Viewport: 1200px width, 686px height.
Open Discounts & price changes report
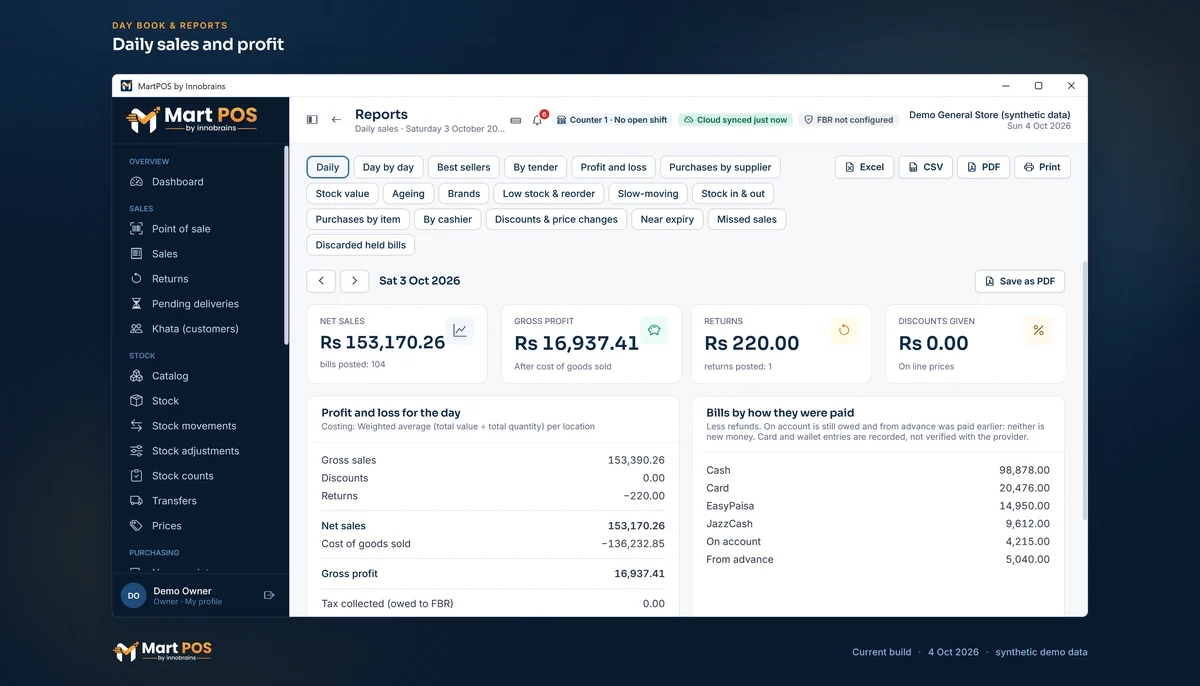pyautogui.click(x=556, y=219)
